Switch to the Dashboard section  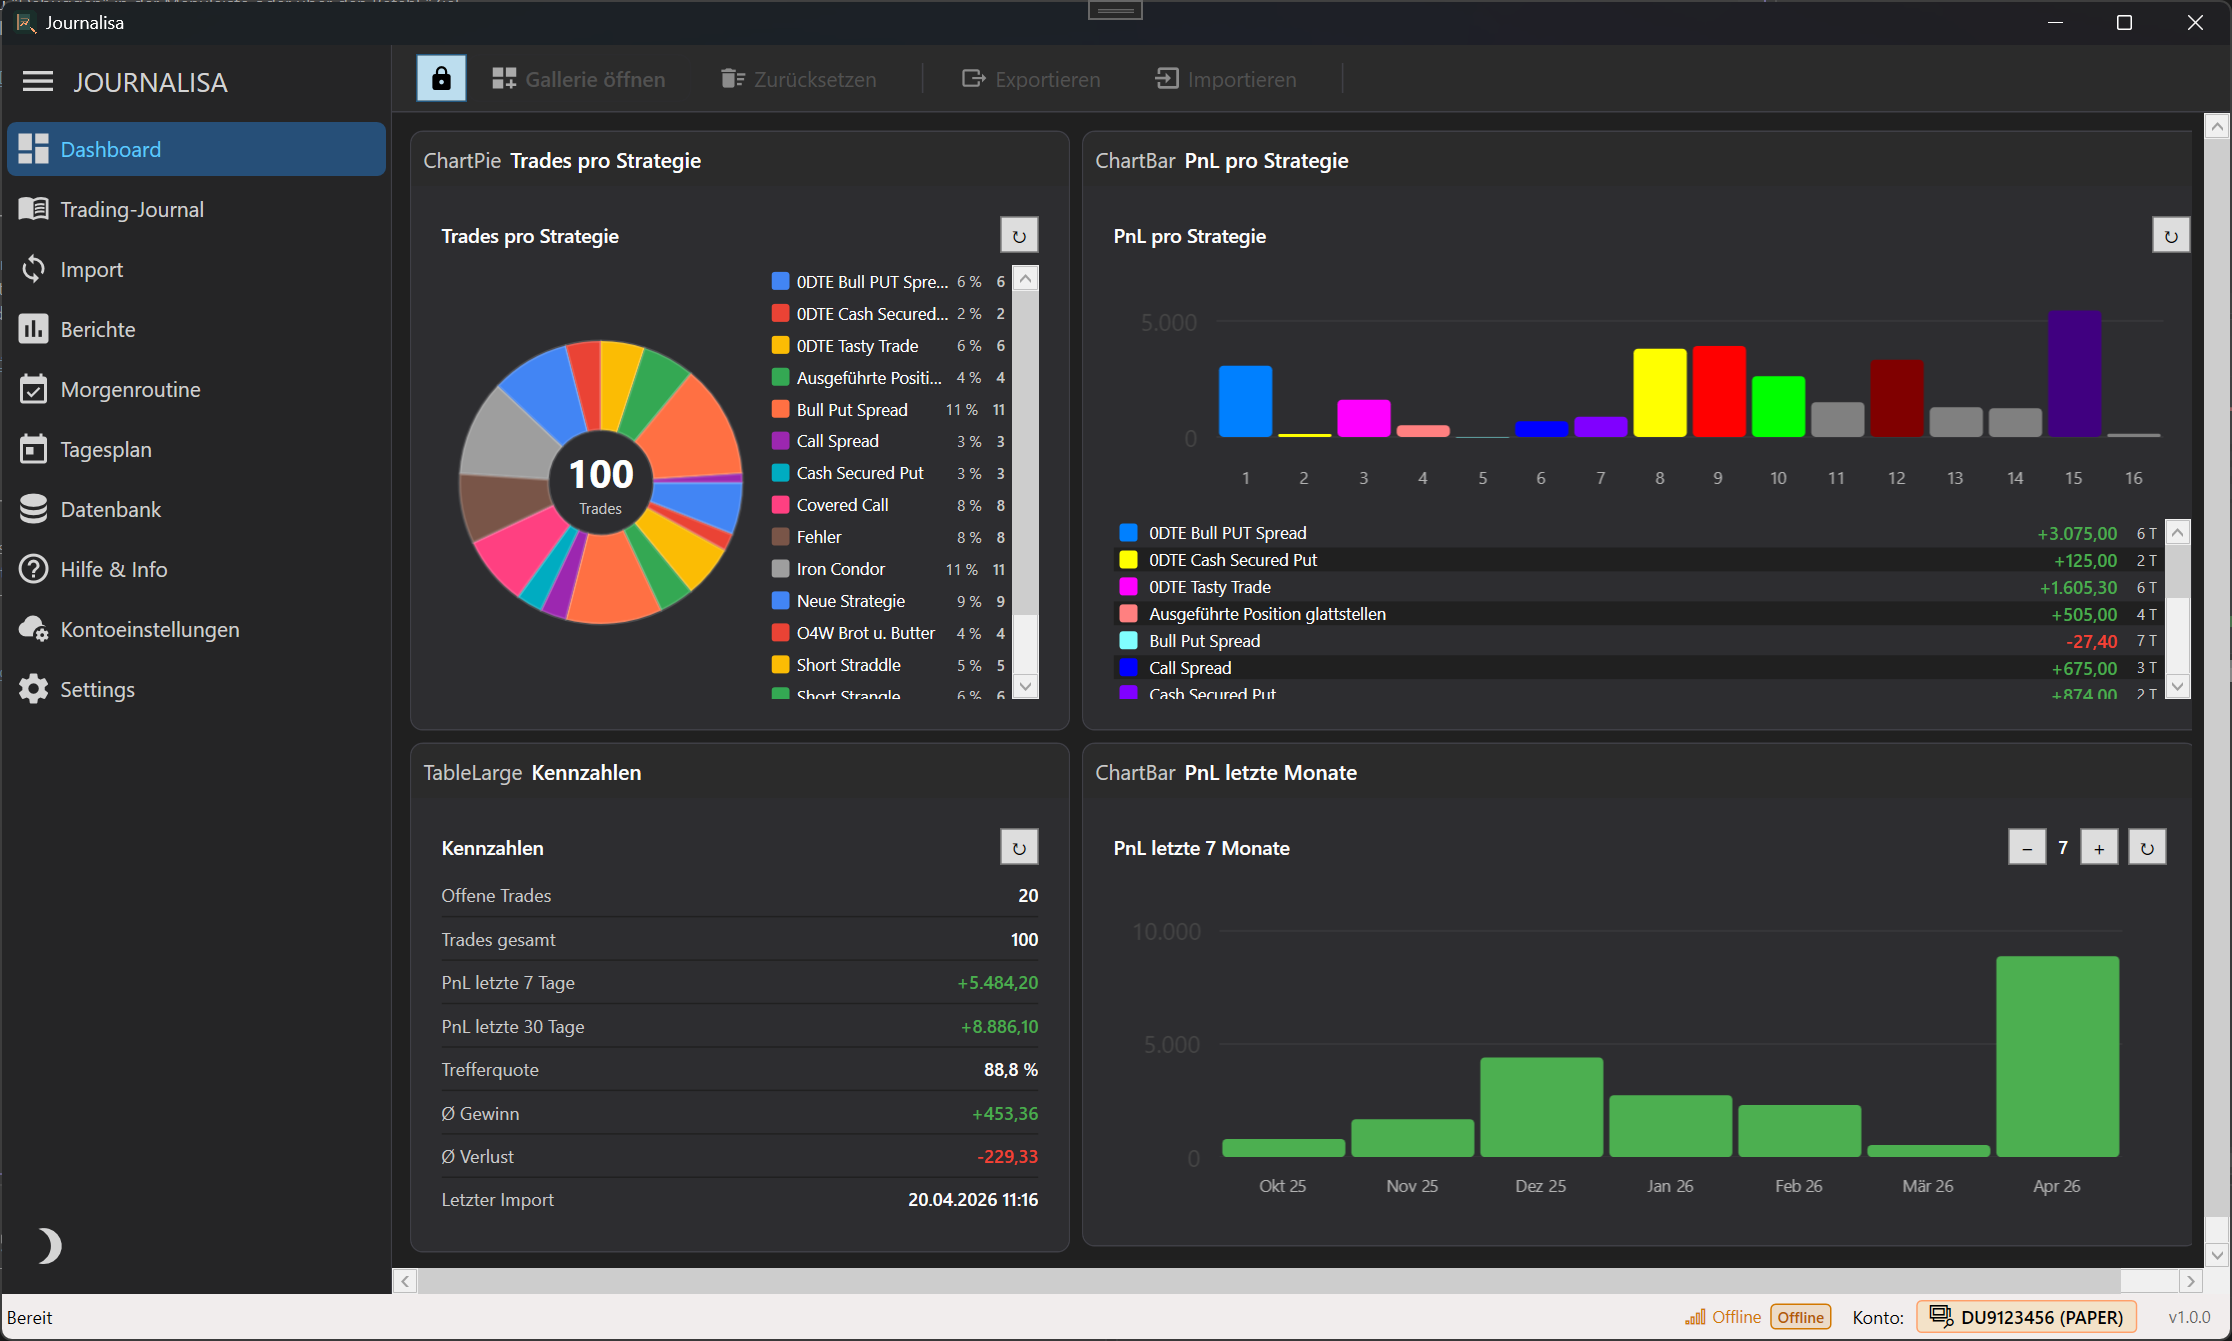pos(110,149)
